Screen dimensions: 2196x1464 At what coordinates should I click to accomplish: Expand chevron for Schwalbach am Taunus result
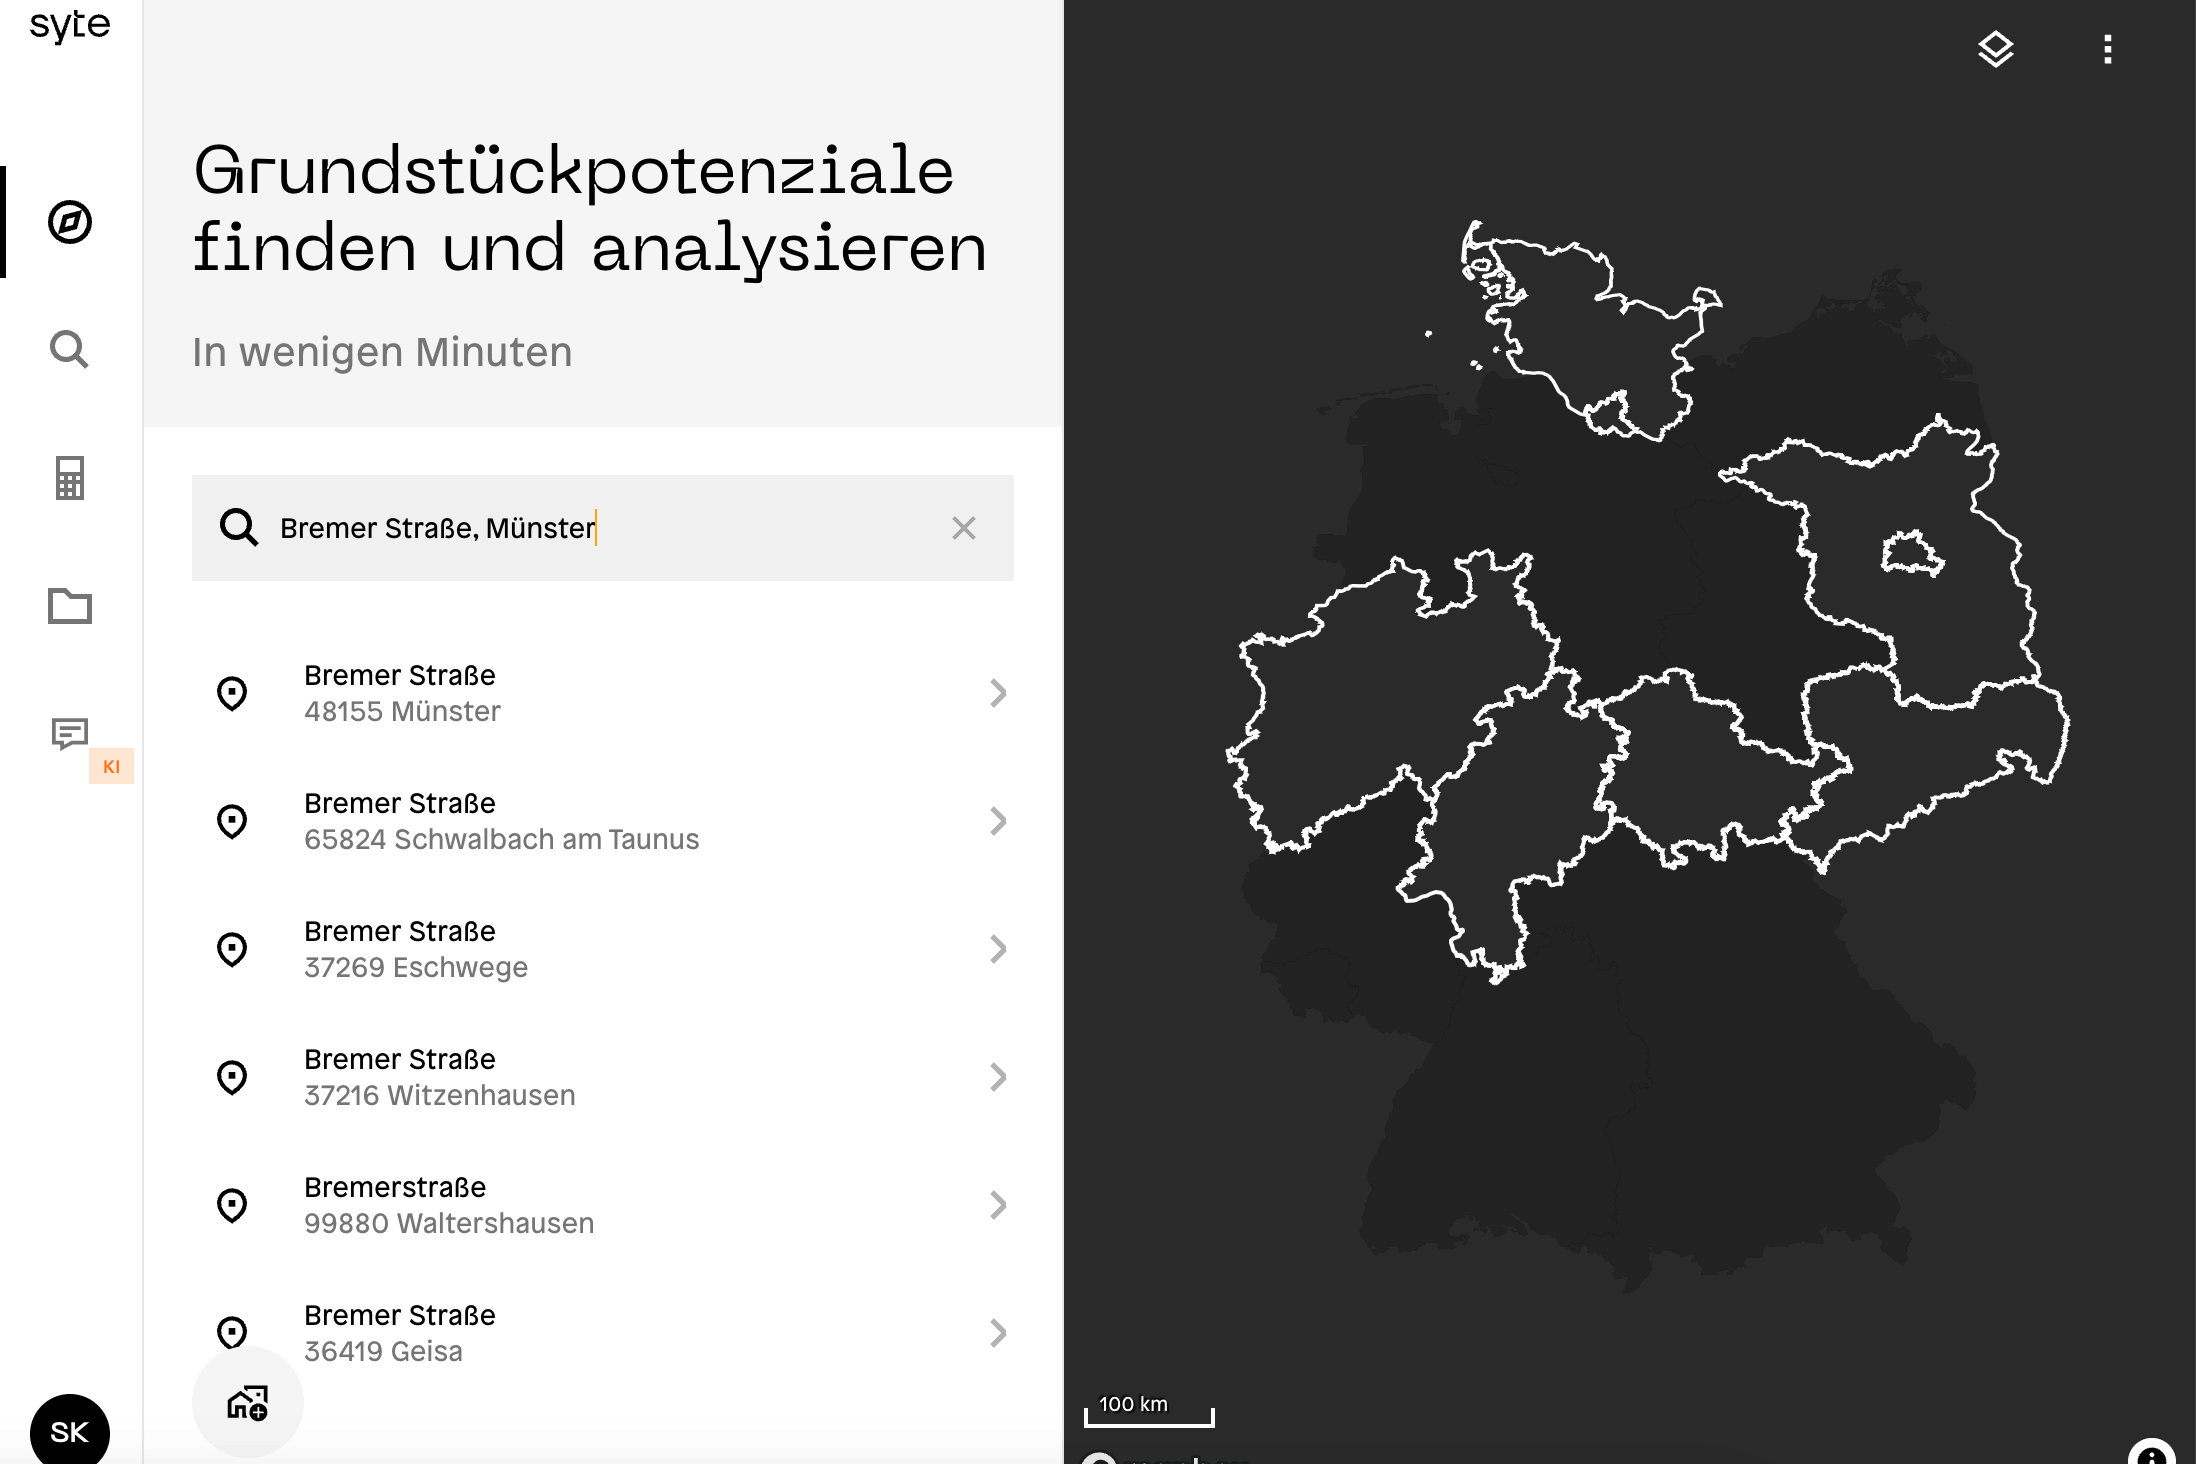click(x=997, y=821)
